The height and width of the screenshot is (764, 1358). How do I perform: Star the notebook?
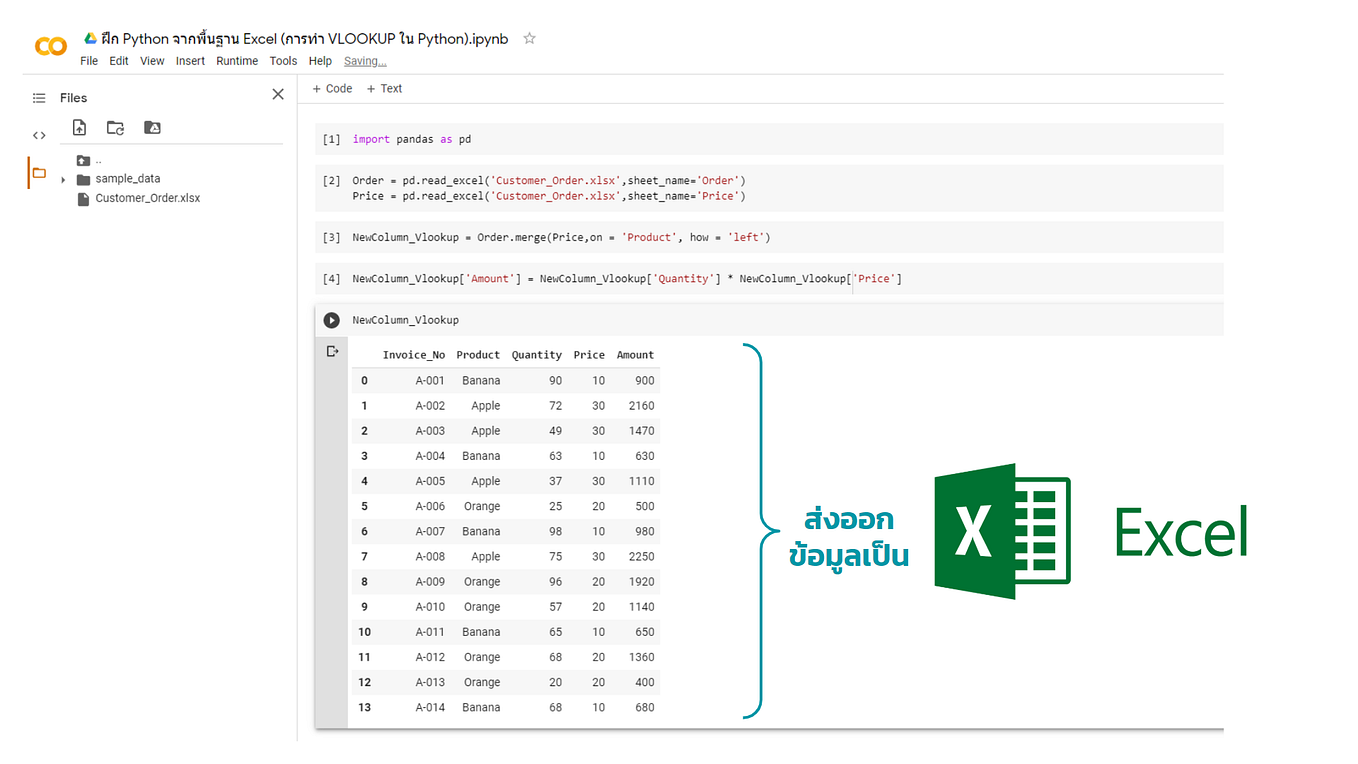[529, 39]
